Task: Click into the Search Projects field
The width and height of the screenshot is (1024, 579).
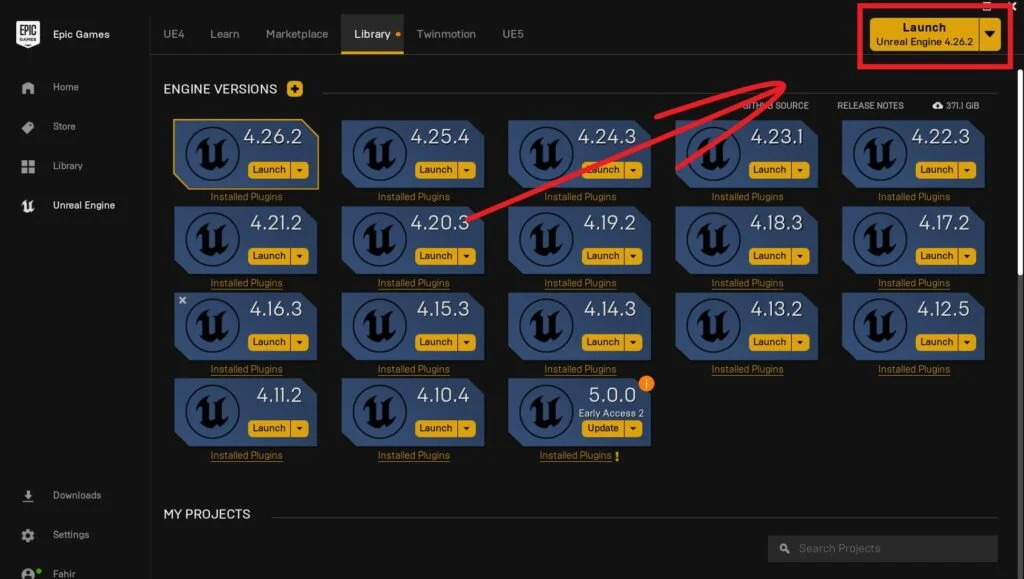Action: 883,548
